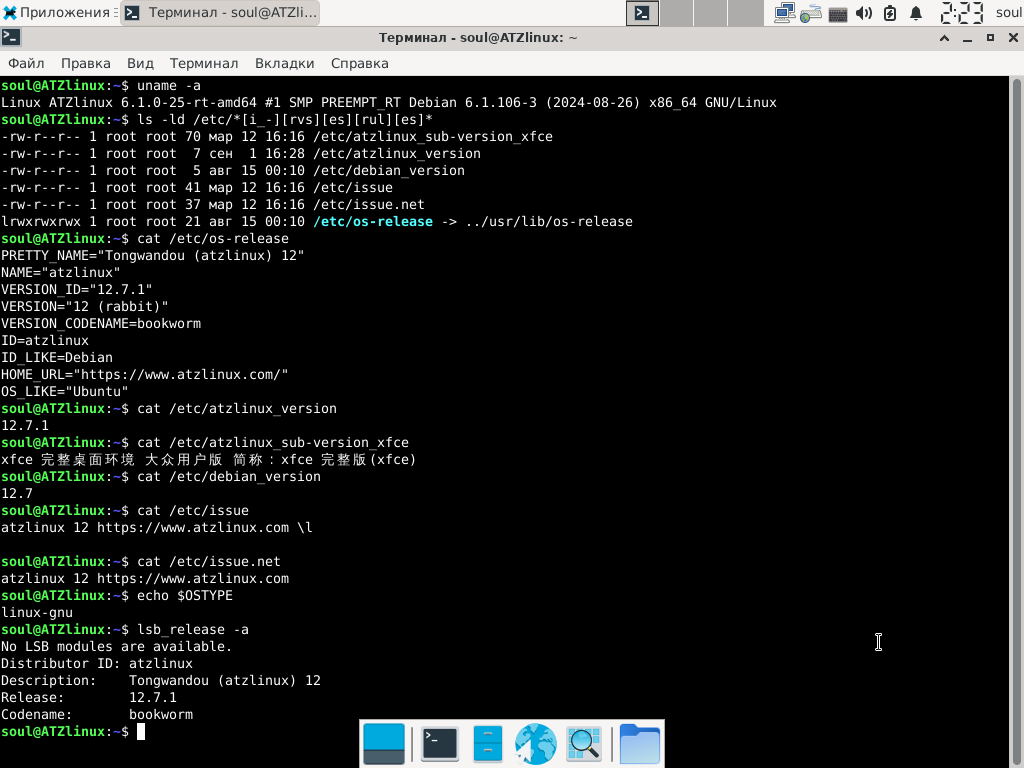Open the Вид menu

[x=140, y=63]
